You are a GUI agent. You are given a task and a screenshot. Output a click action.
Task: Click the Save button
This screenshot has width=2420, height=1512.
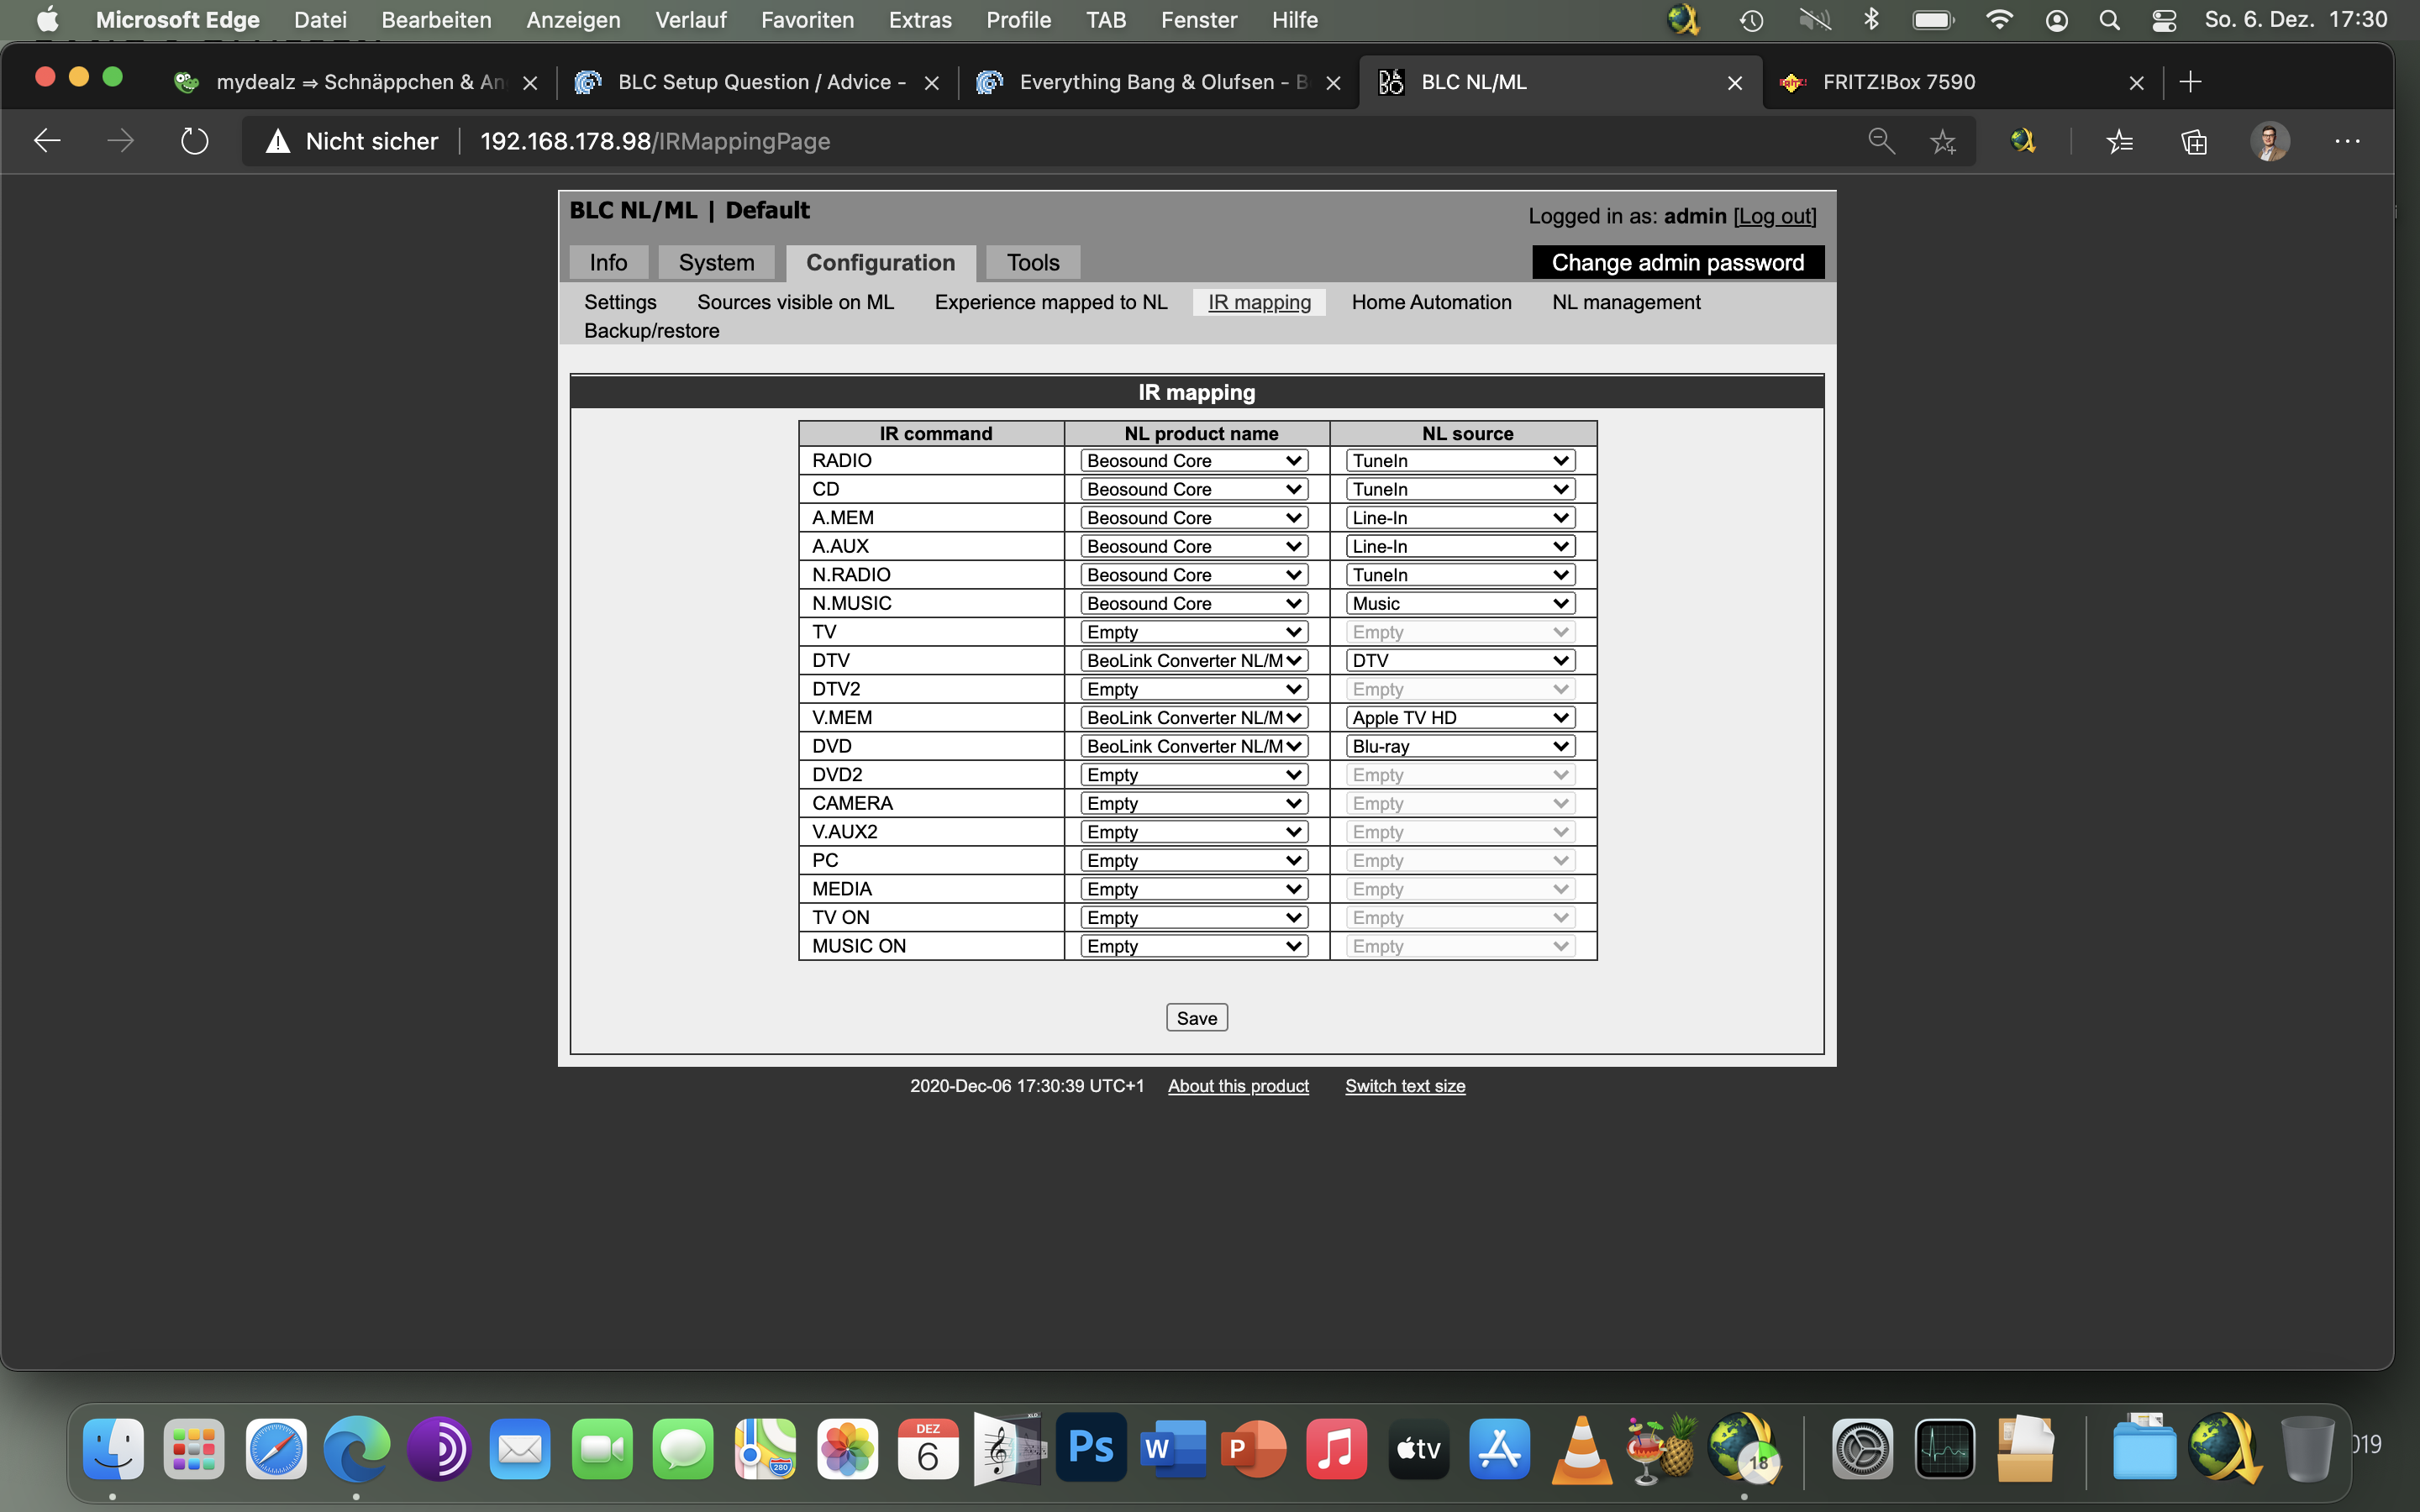point(1196,1018)
